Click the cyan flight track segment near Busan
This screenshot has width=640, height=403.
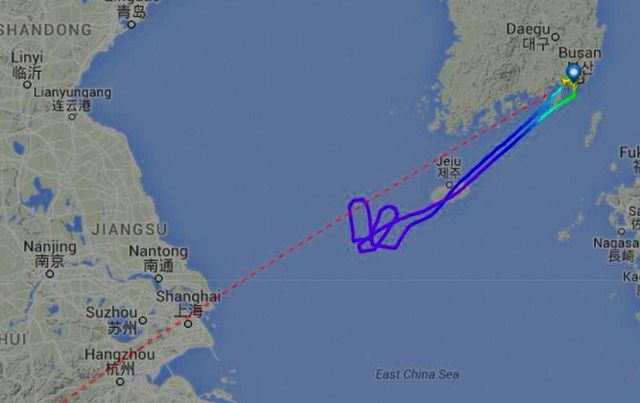pyautogui.click(x=549, y=104)
